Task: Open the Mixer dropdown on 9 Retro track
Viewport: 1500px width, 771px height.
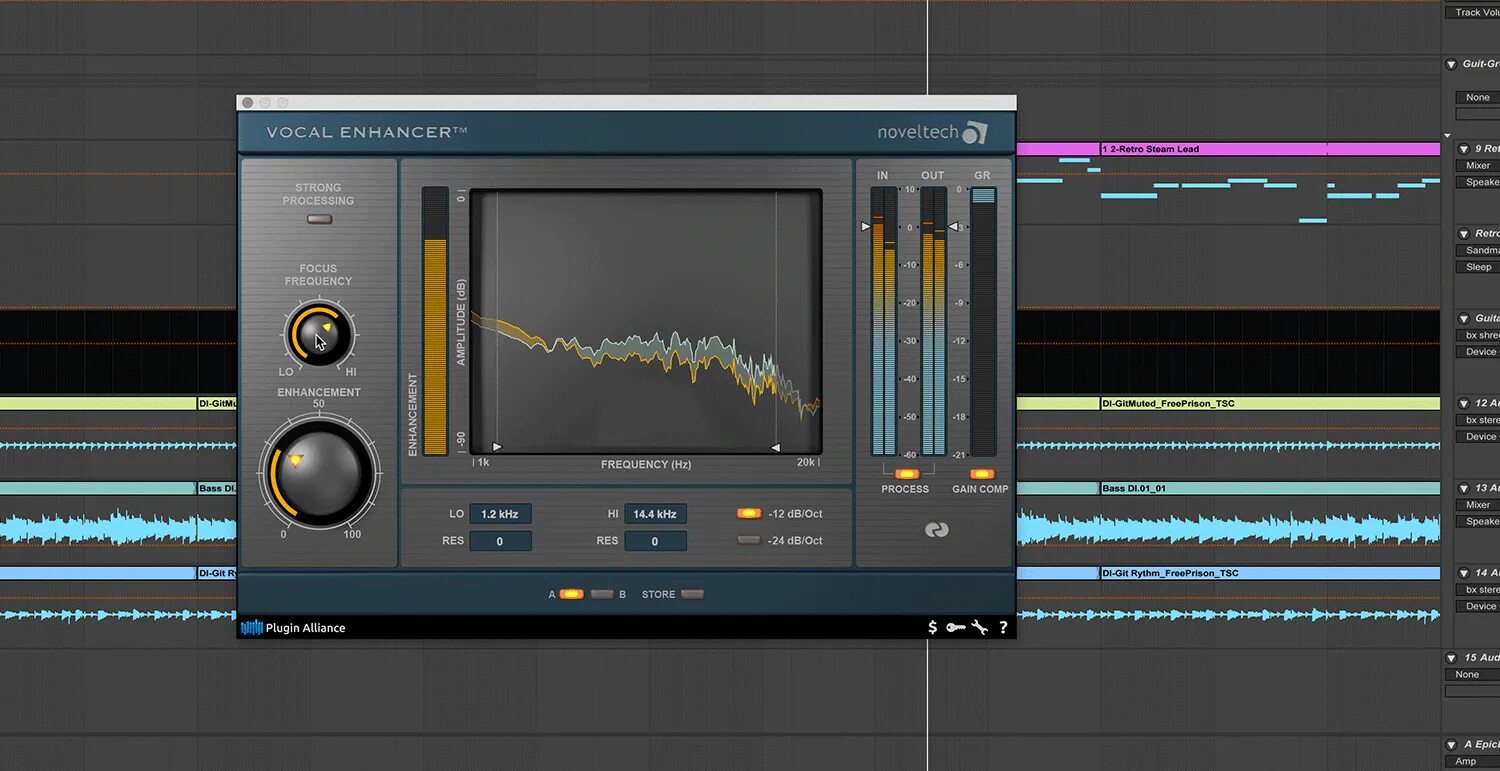Action: (x=1478, y=166)
